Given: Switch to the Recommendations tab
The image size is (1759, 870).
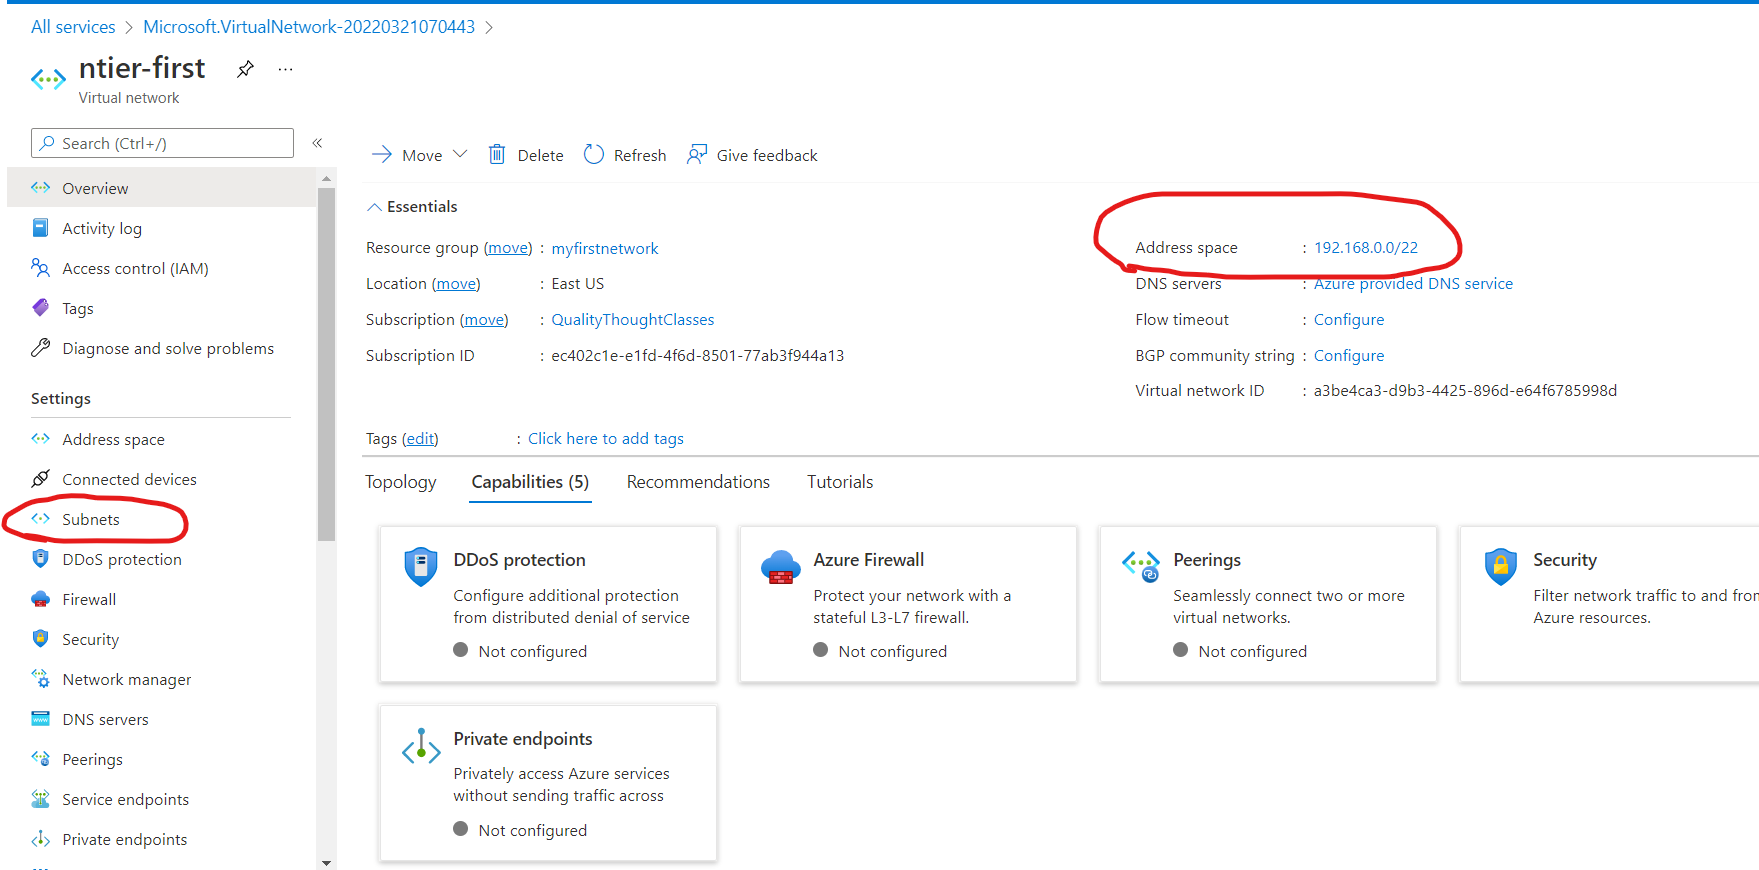Looking at the screenshot, I should [698, 482].
